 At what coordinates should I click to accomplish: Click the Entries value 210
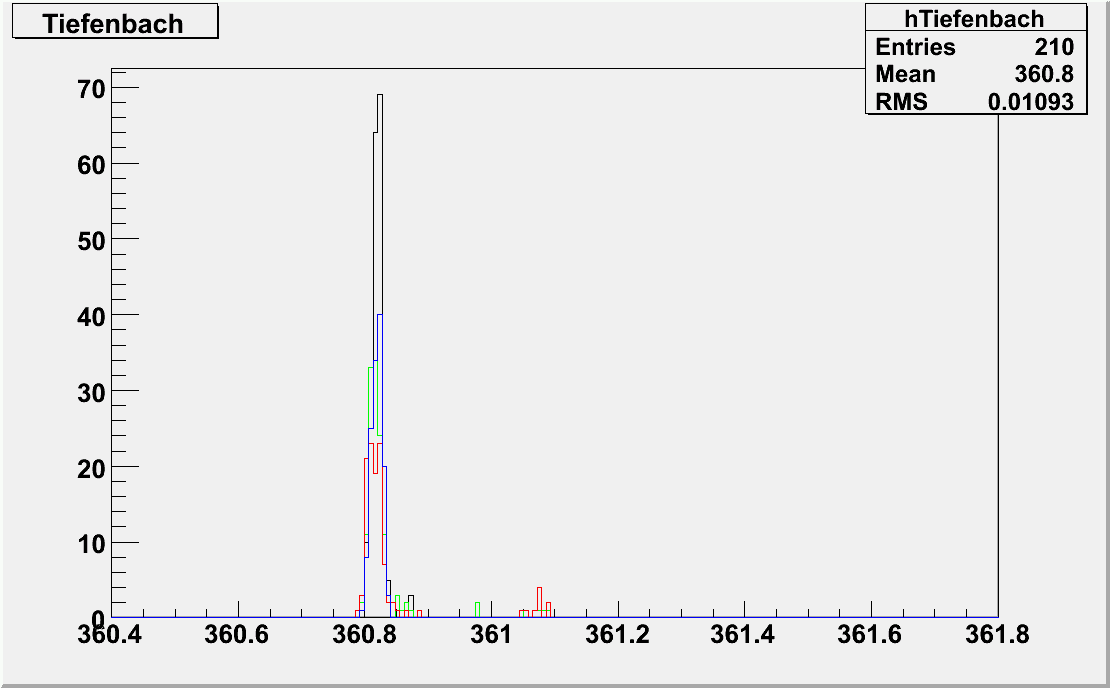[1054, 47]
